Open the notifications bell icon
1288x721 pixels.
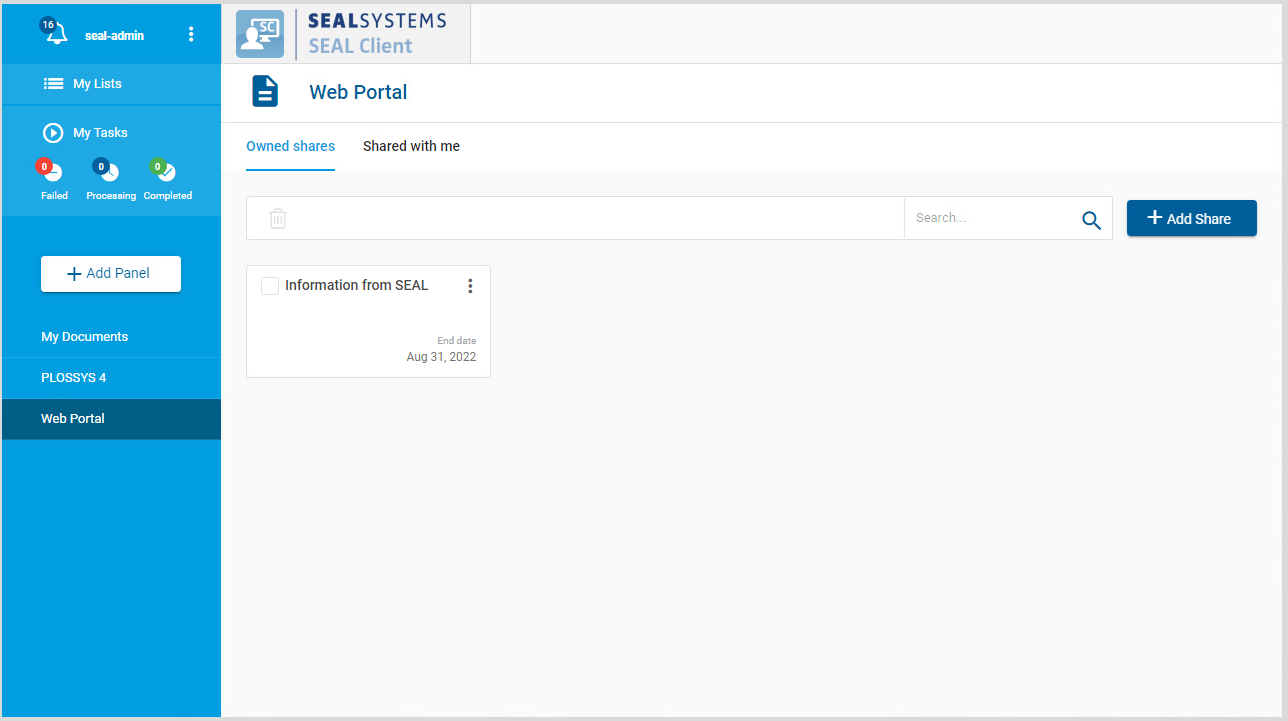tap(56, 34)
